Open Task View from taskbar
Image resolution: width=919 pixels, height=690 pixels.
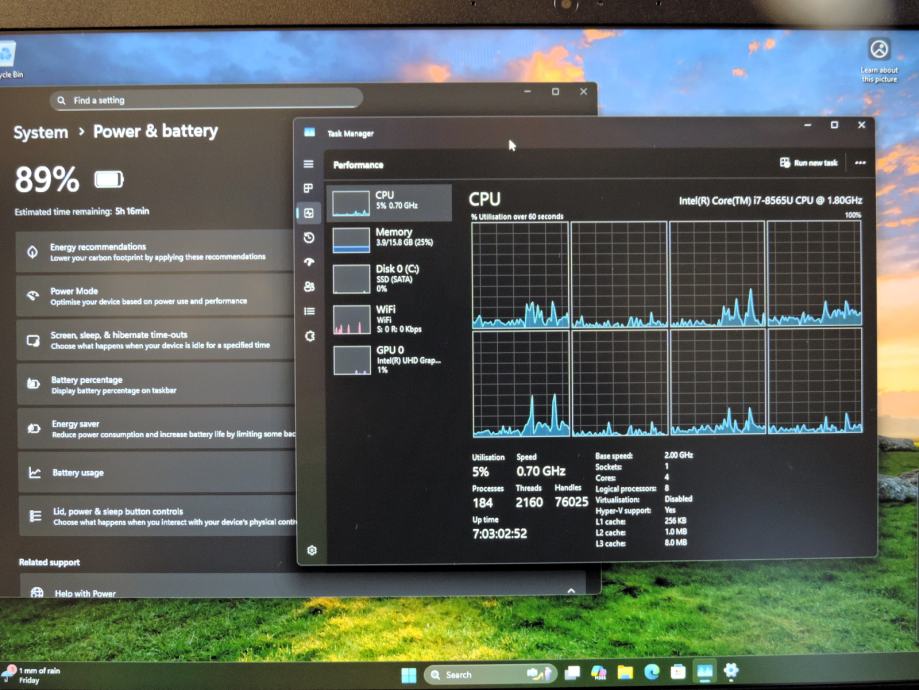573,673
